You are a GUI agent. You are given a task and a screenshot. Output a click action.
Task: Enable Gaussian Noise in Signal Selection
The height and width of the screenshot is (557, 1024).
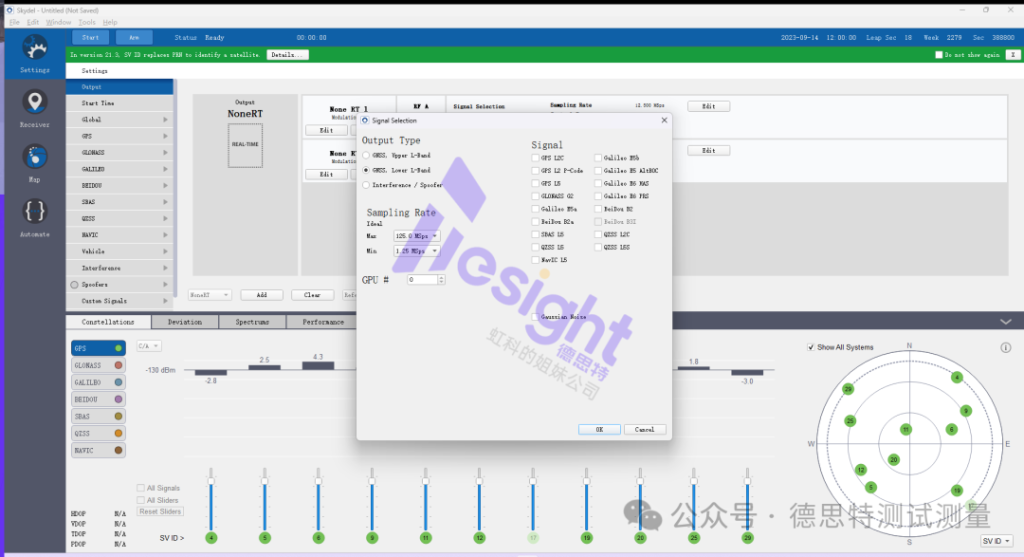536,317
